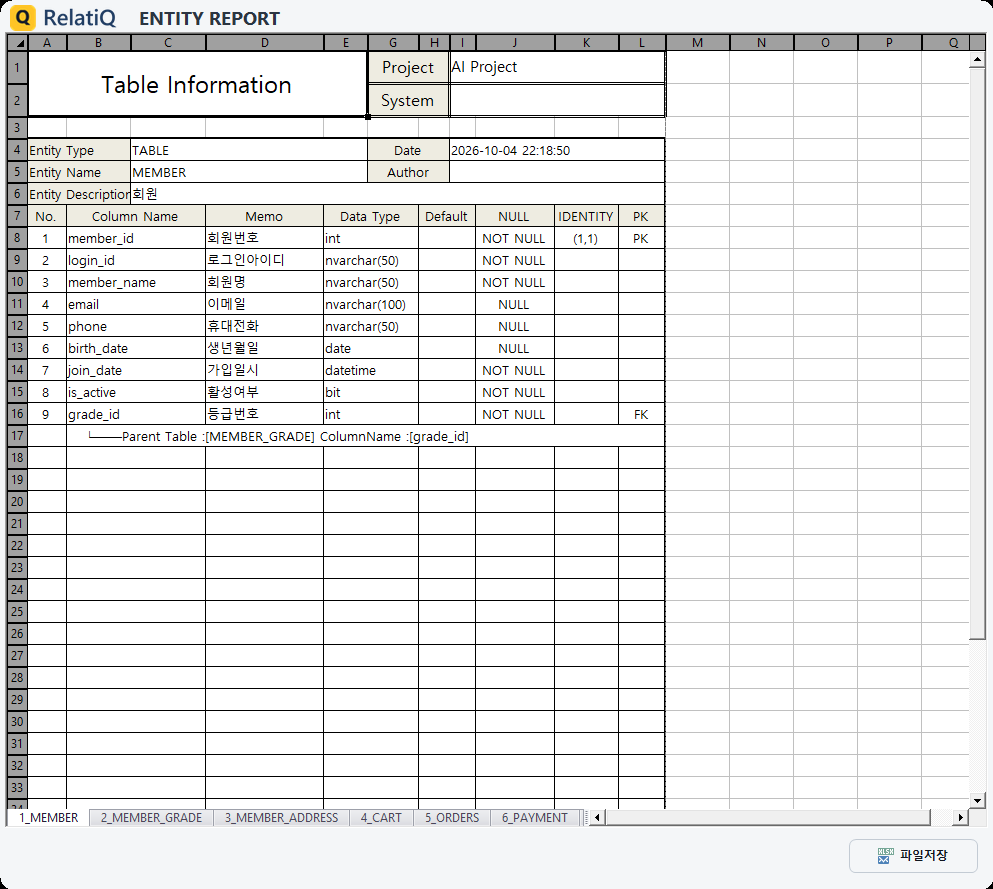
Task: Click the Data Type column heading cell
Action: 370,216
